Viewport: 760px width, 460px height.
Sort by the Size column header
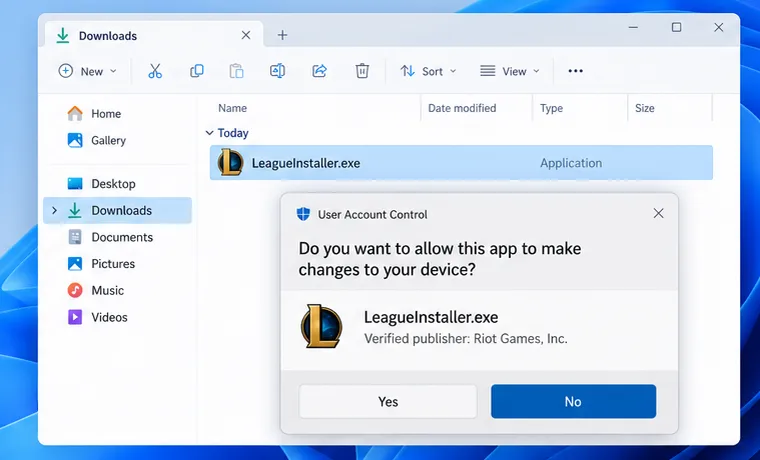(x=645, y=108)
